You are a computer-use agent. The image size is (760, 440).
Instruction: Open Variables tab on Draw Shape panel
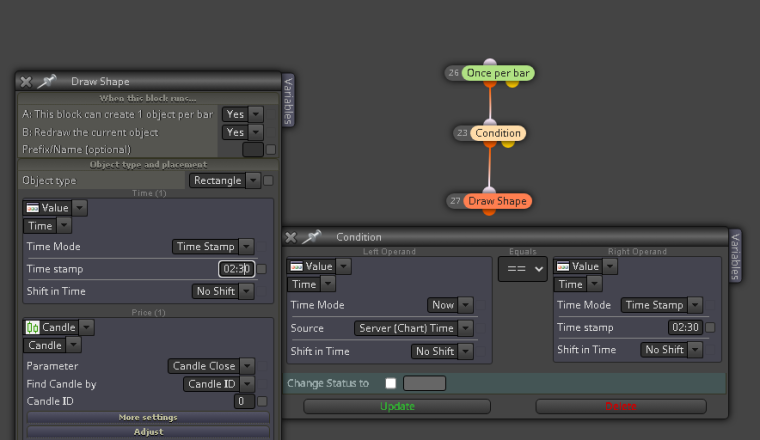click(x=288, y=101)
